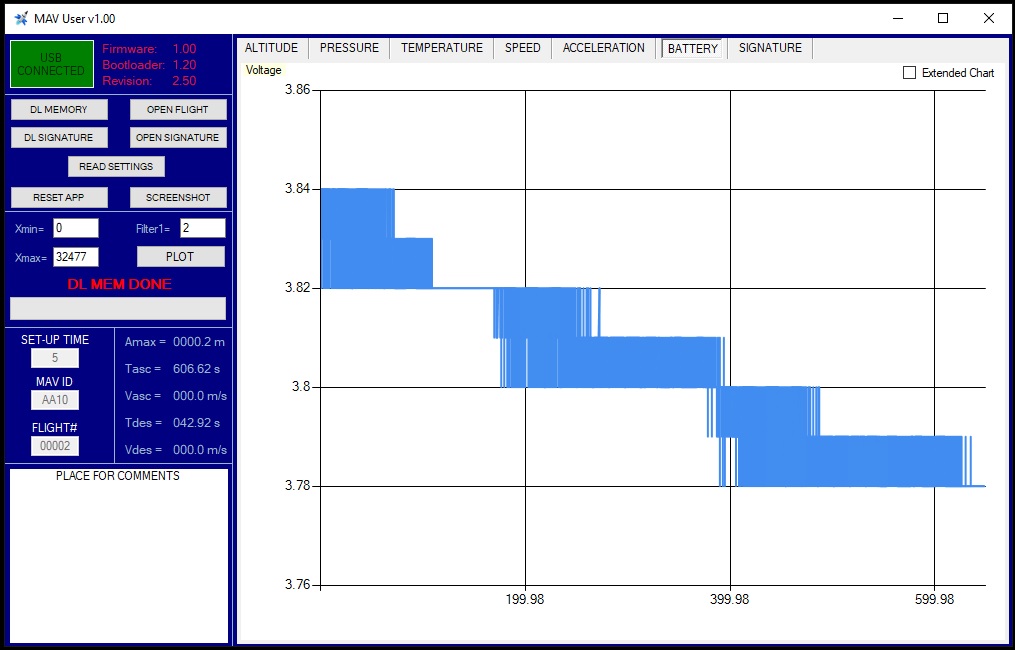Click the Revision 2.50 text
Screen dimensions: 1015x650
tap(184, 81)
